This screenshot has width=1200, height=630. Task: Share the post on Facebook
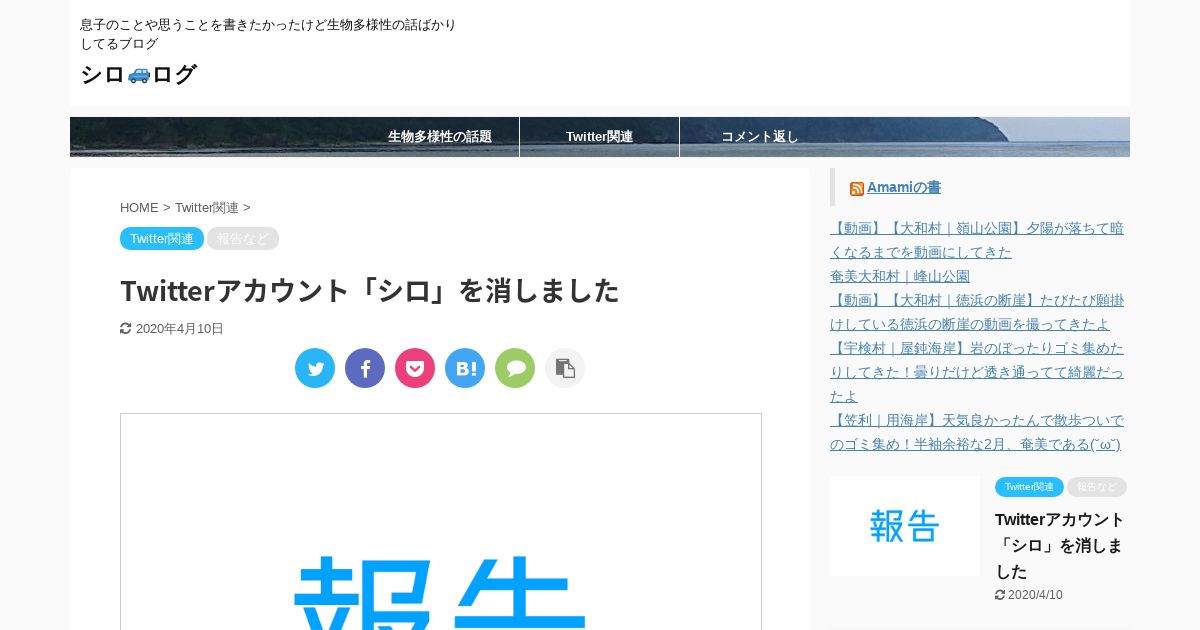pos(365,368)
